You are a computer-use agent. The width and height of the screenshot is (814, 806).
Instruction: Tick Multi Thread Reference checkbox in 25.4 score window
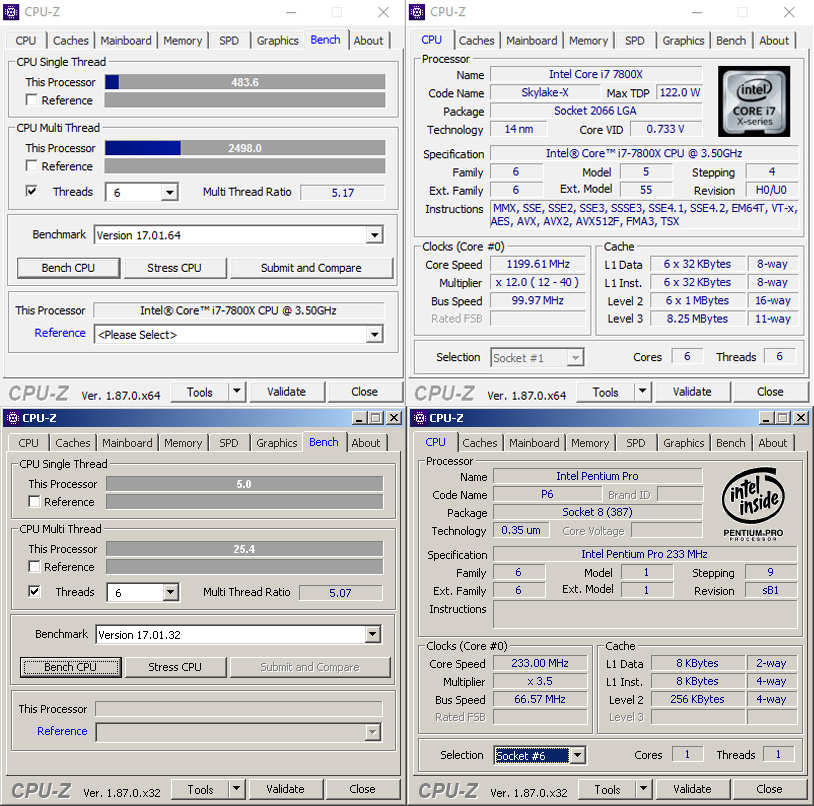pyautogui.click(x=35, y=567)
